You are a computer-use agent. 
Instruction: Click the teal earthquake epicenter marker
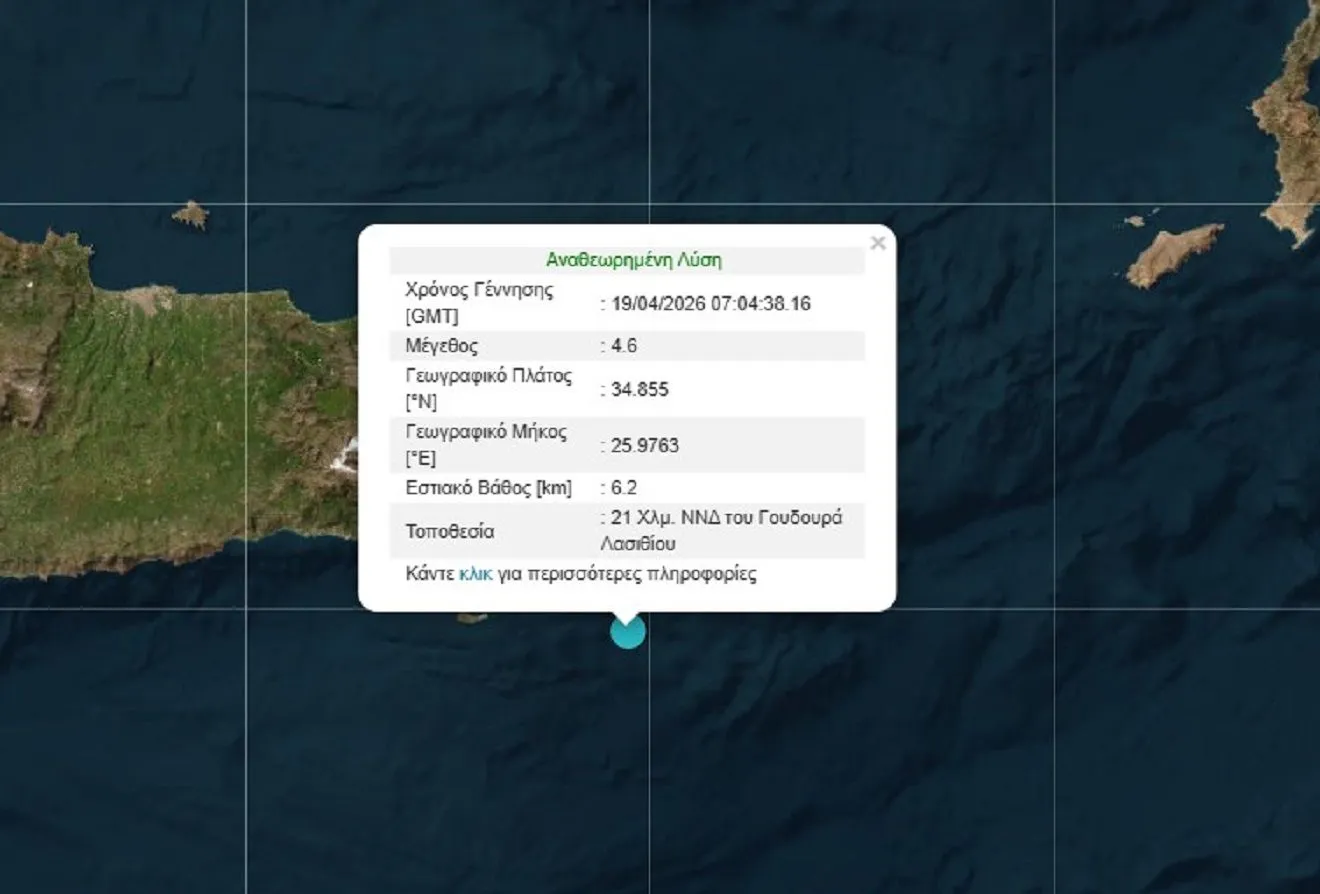pyautogui.click(x=628, y=632)
